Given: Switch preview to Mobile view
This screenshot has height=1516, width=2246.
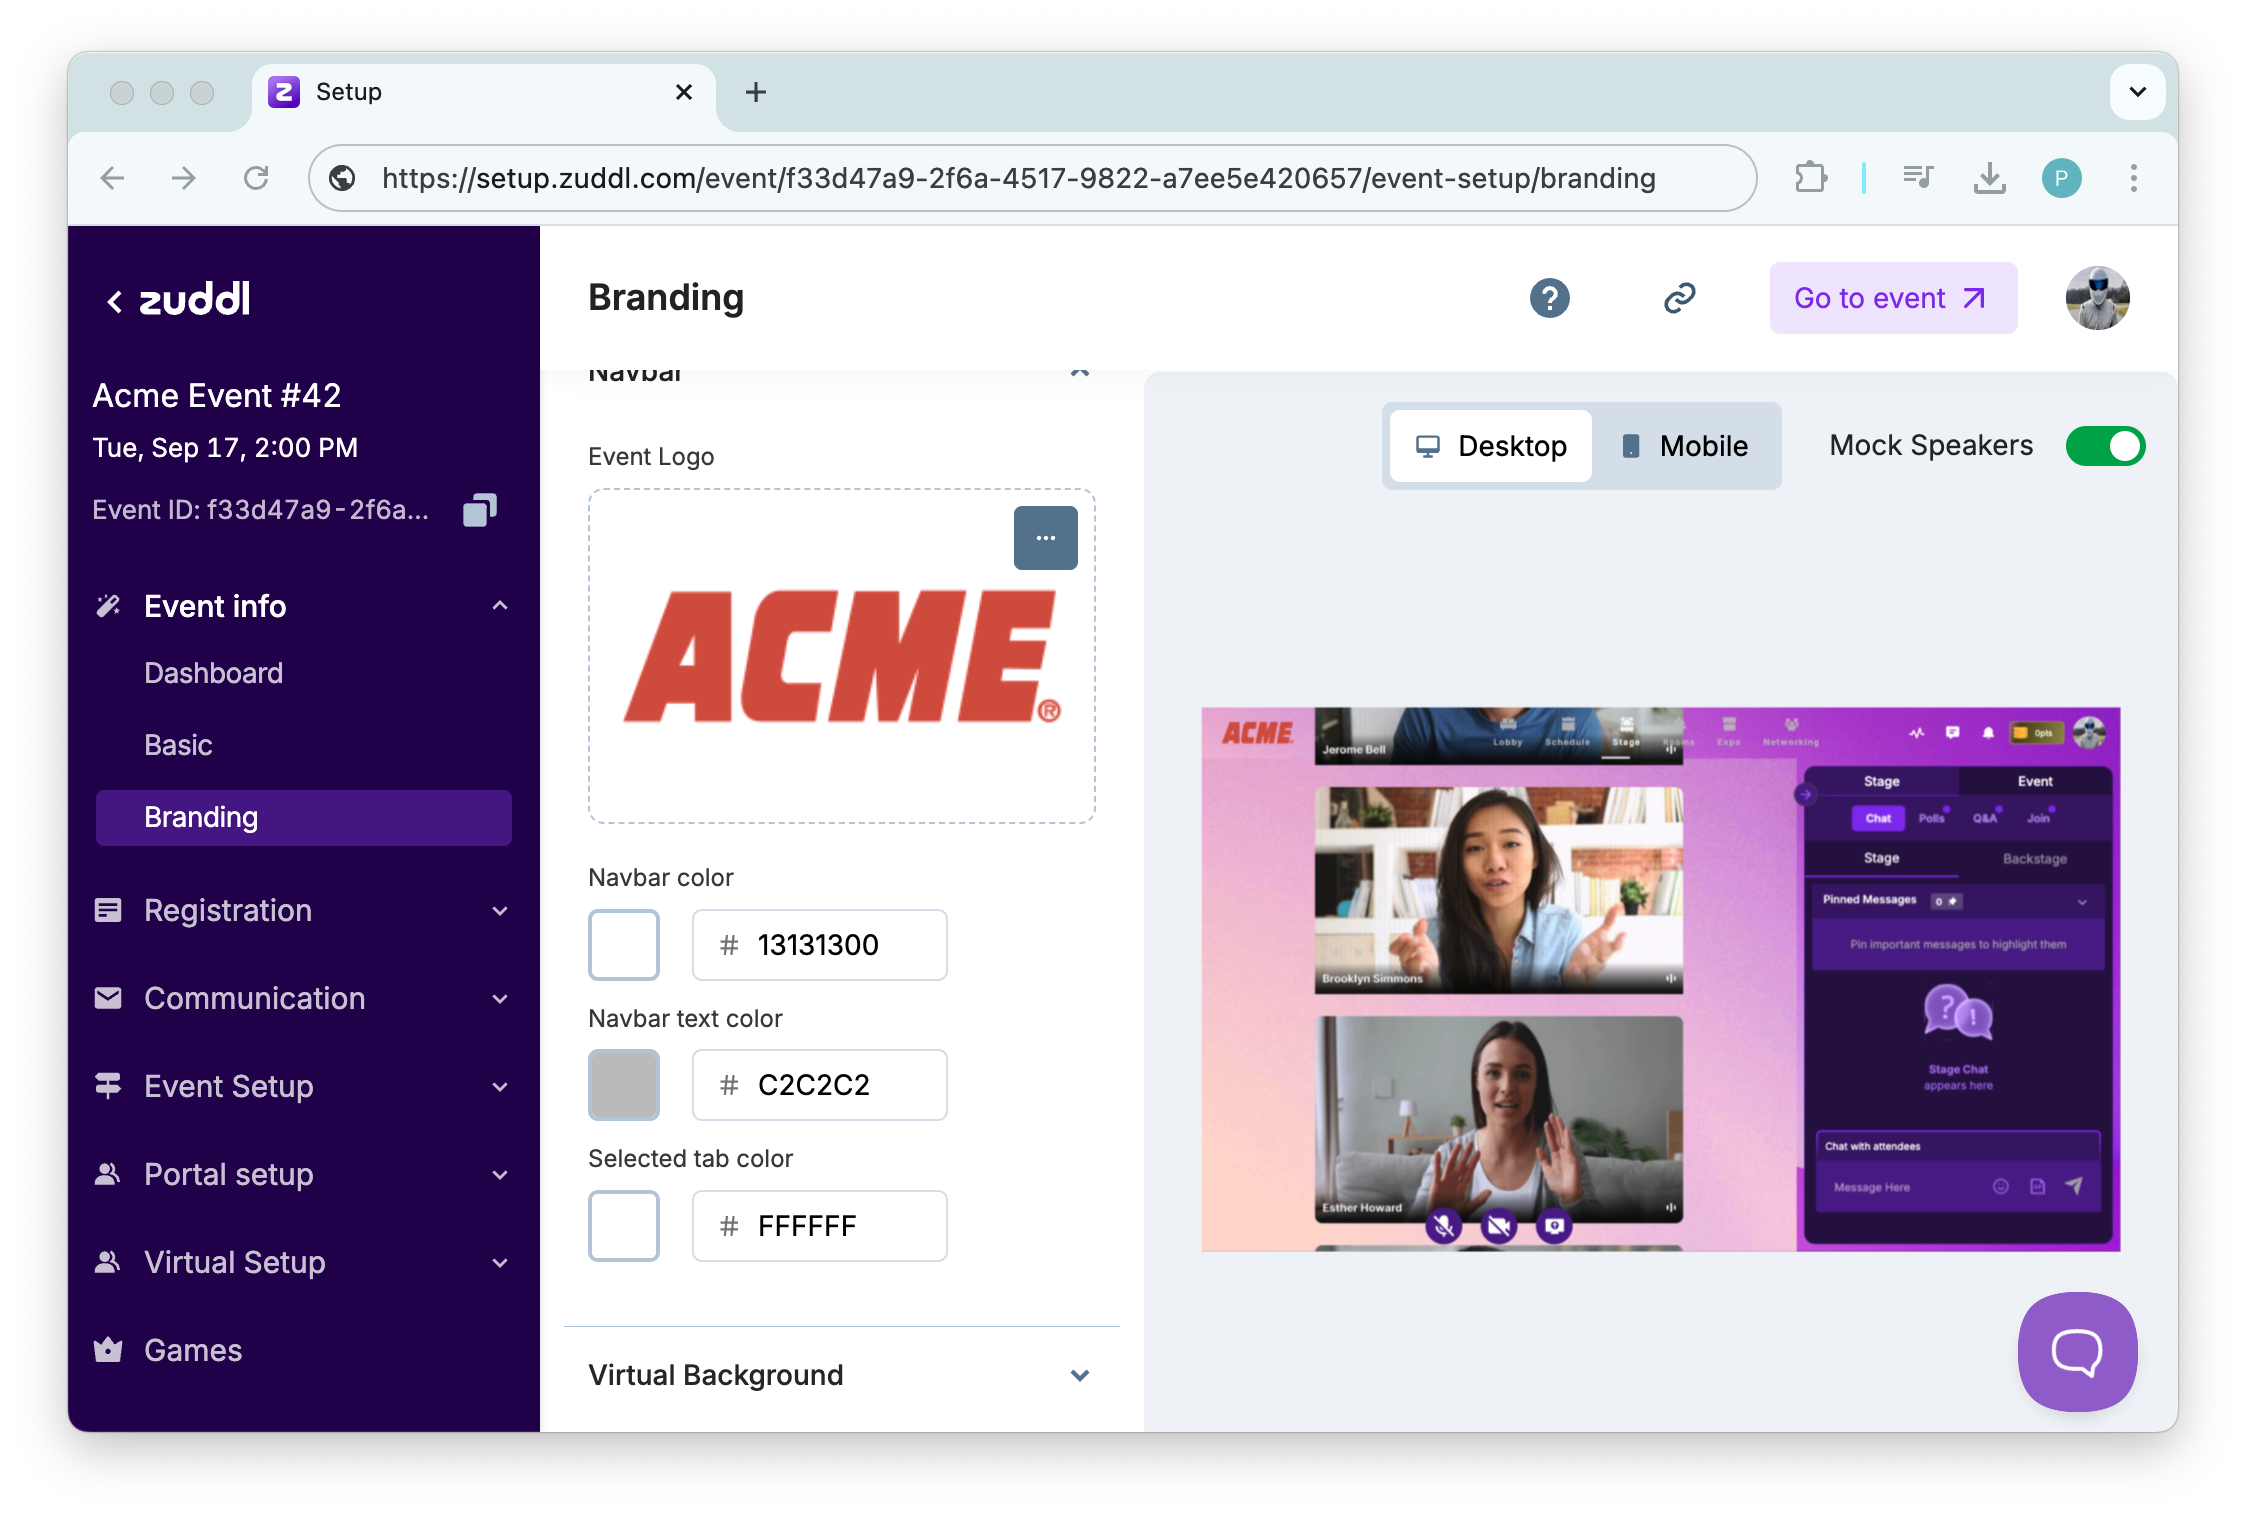Looking at the screenshot, I should tap(1685, 446).
